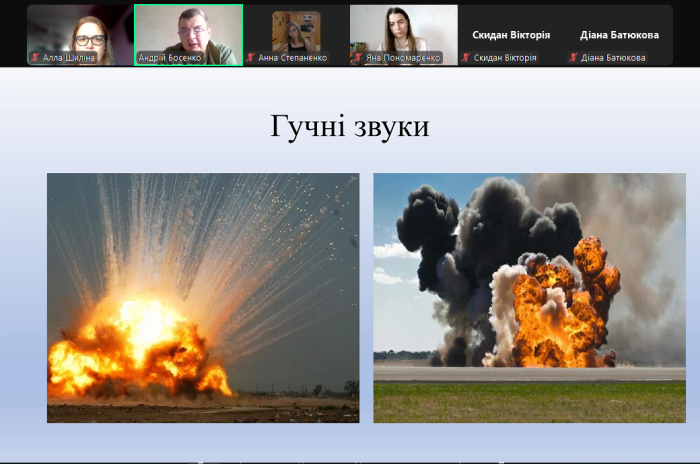Image resolution: width=700 pixels, height=464 pixels.
Task: Open Анна Степаненко's video thumbnail
Action: [296, 30]
